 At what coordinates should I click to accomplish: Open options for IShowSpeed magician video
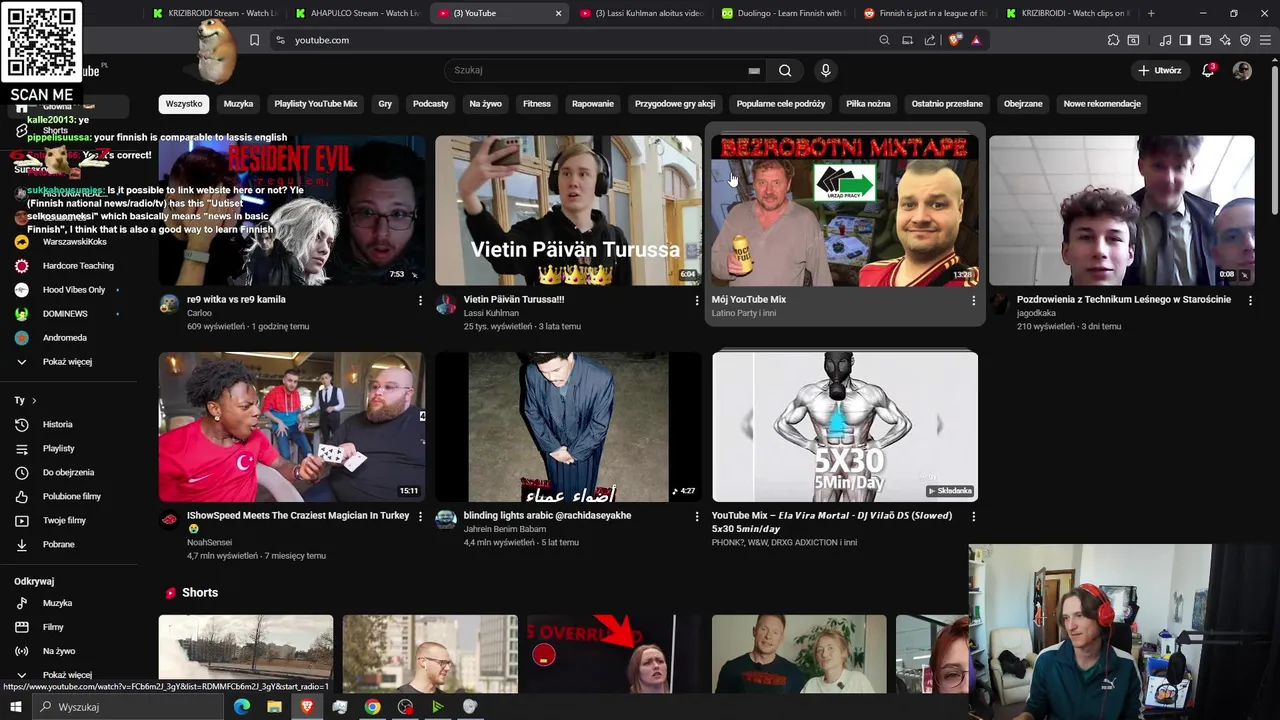[x=420, y=516]
